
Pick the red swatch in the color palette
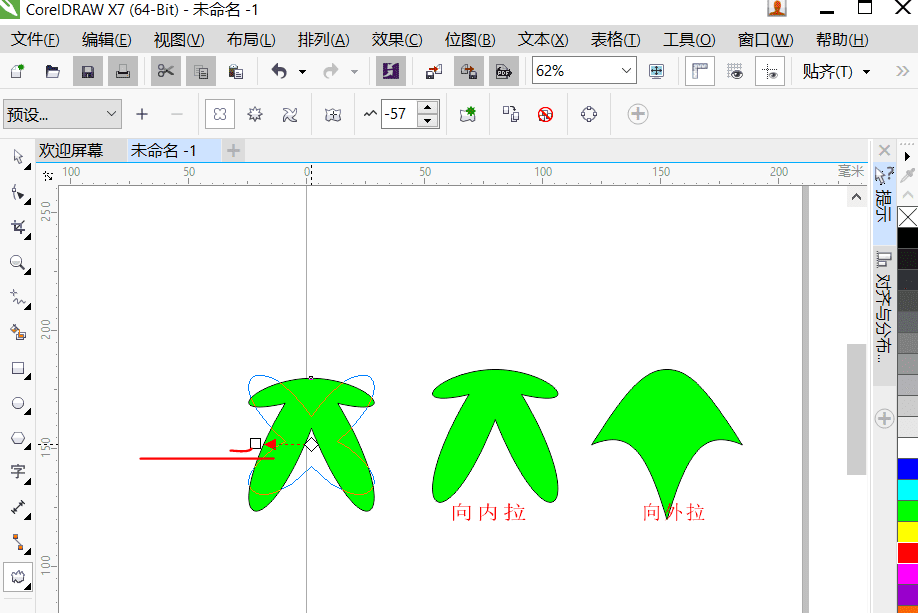[907, 553]
